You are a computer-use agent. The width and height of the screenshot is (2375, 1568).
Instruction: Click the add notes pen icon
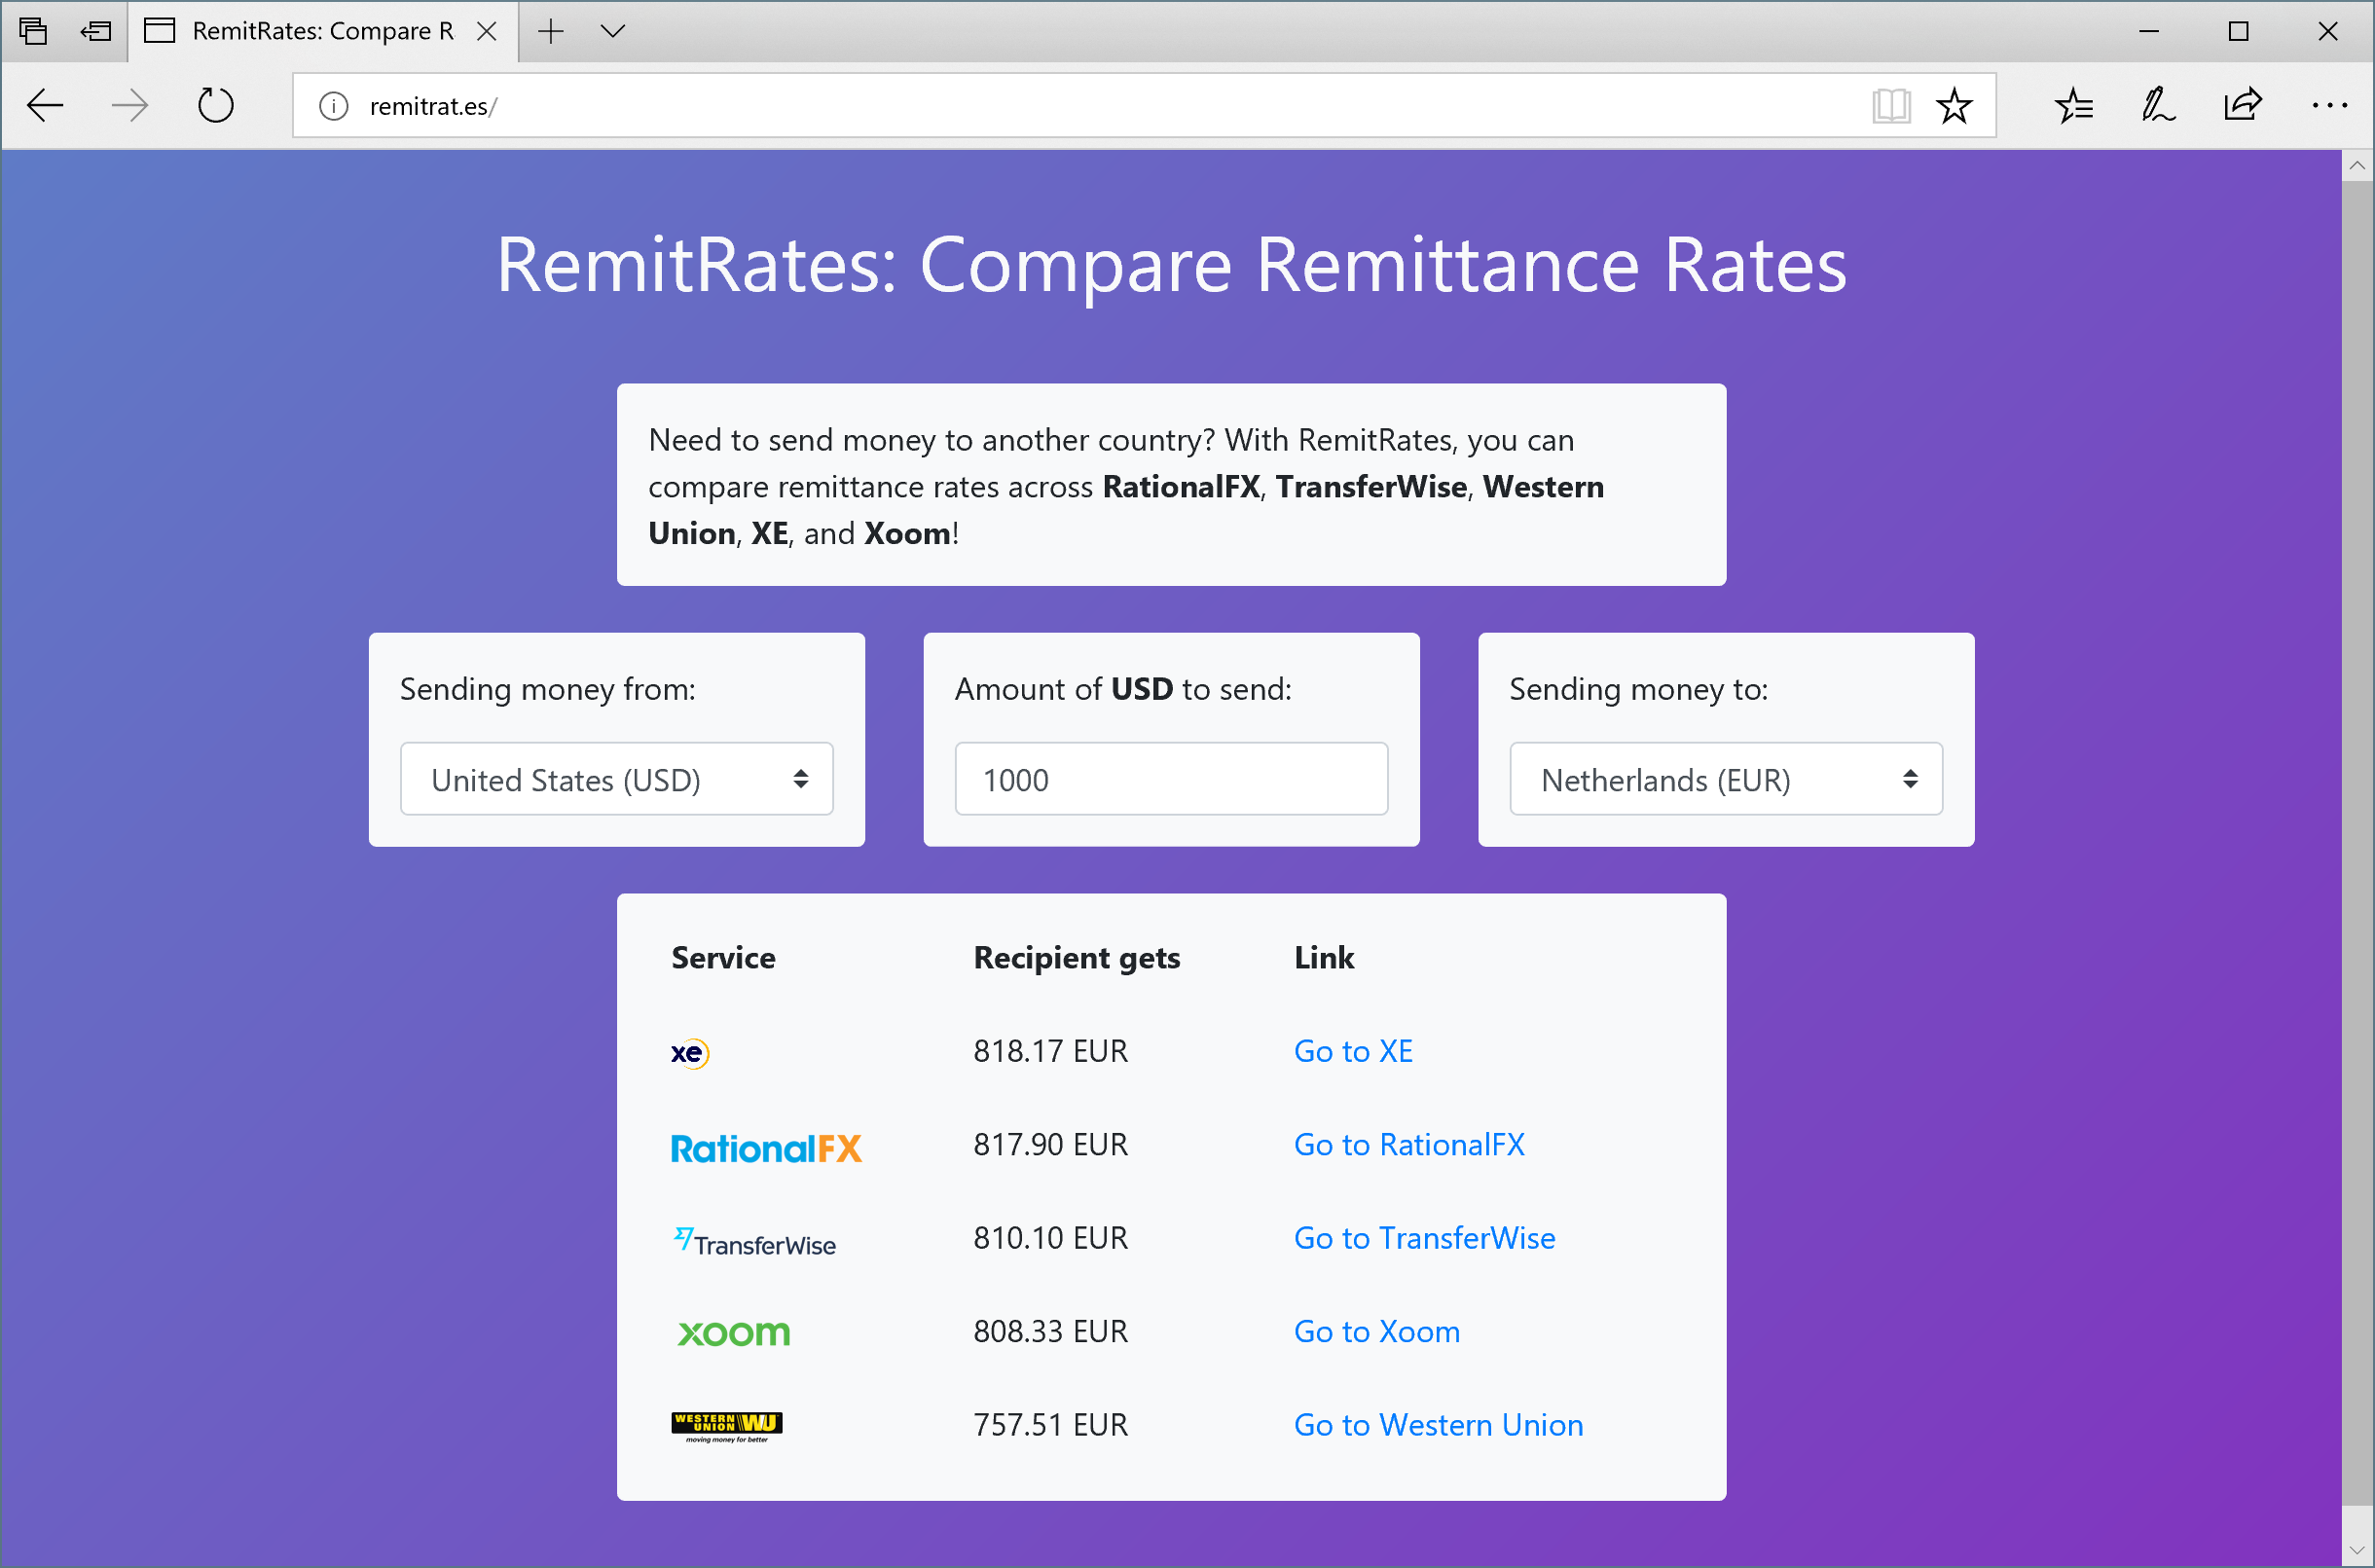click(x=2157, y=105)
